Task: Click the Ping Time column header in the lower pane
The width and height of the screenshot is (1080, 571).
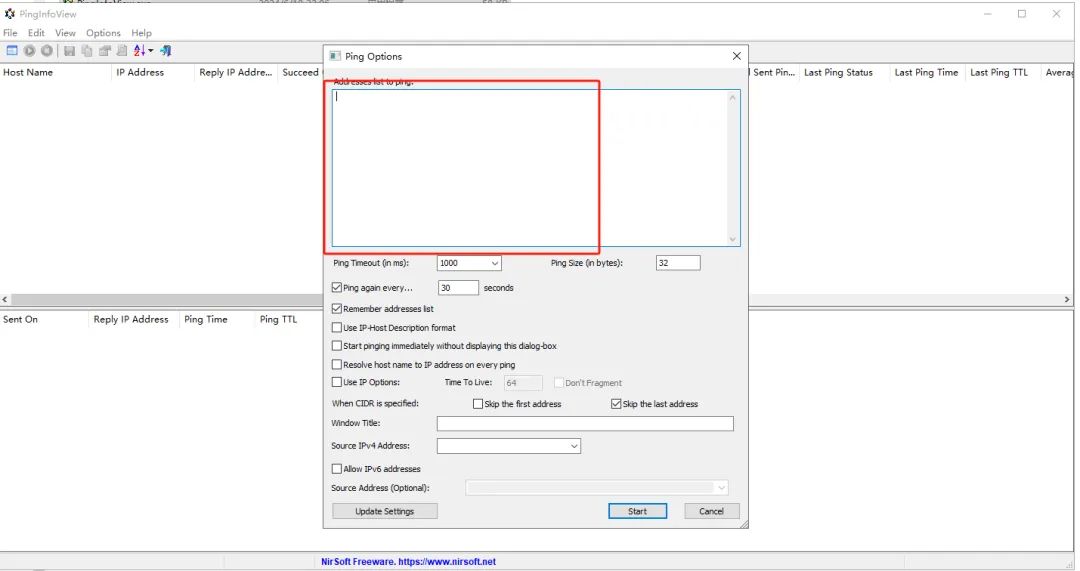Action: click(x=216, y=320)
